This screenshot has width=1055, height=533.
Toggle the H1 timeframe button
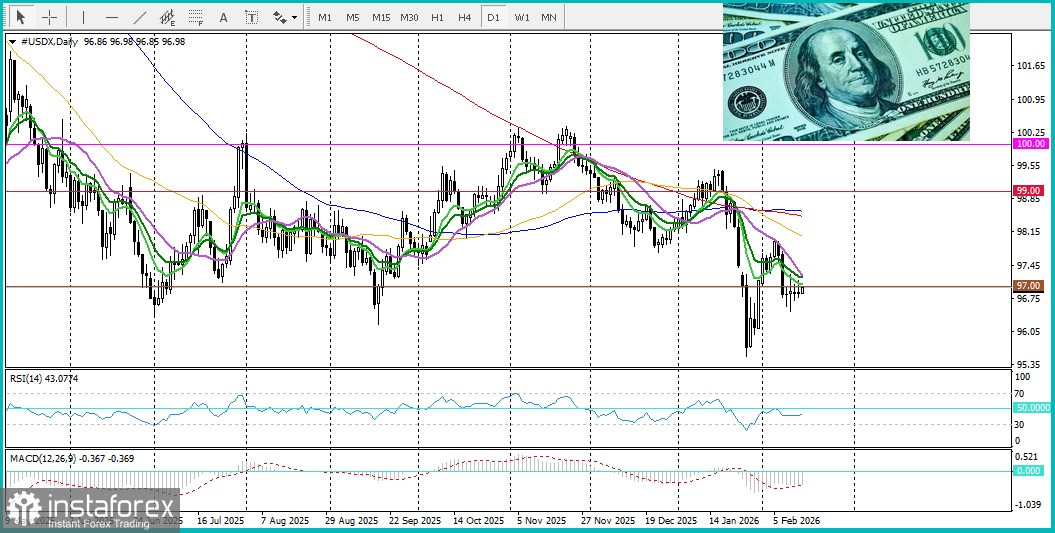tap(437, 17)
